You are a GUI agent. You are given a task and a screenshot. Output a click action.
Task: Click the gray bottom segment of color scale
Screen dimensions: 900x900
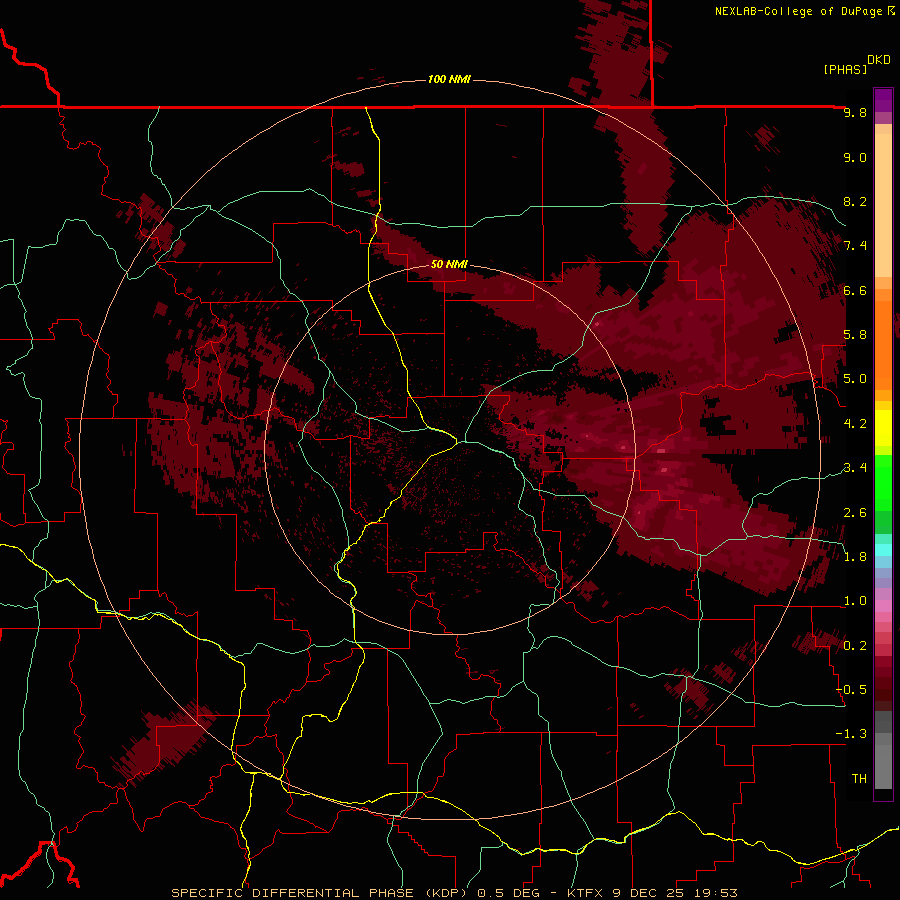[x=883, y=767]
